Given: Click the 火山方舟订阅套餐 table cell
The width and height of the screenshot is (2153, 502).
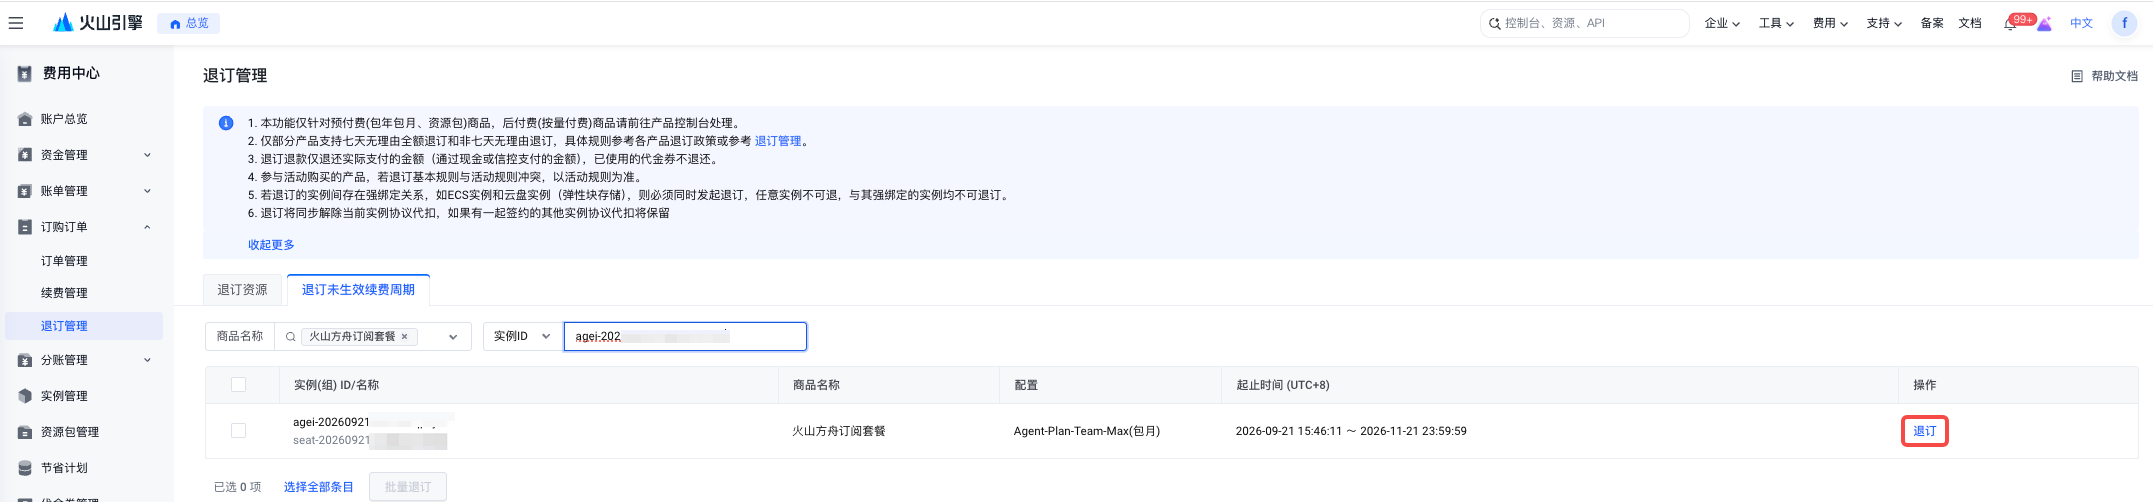Looking at the screenshot, I should (839, 431).
